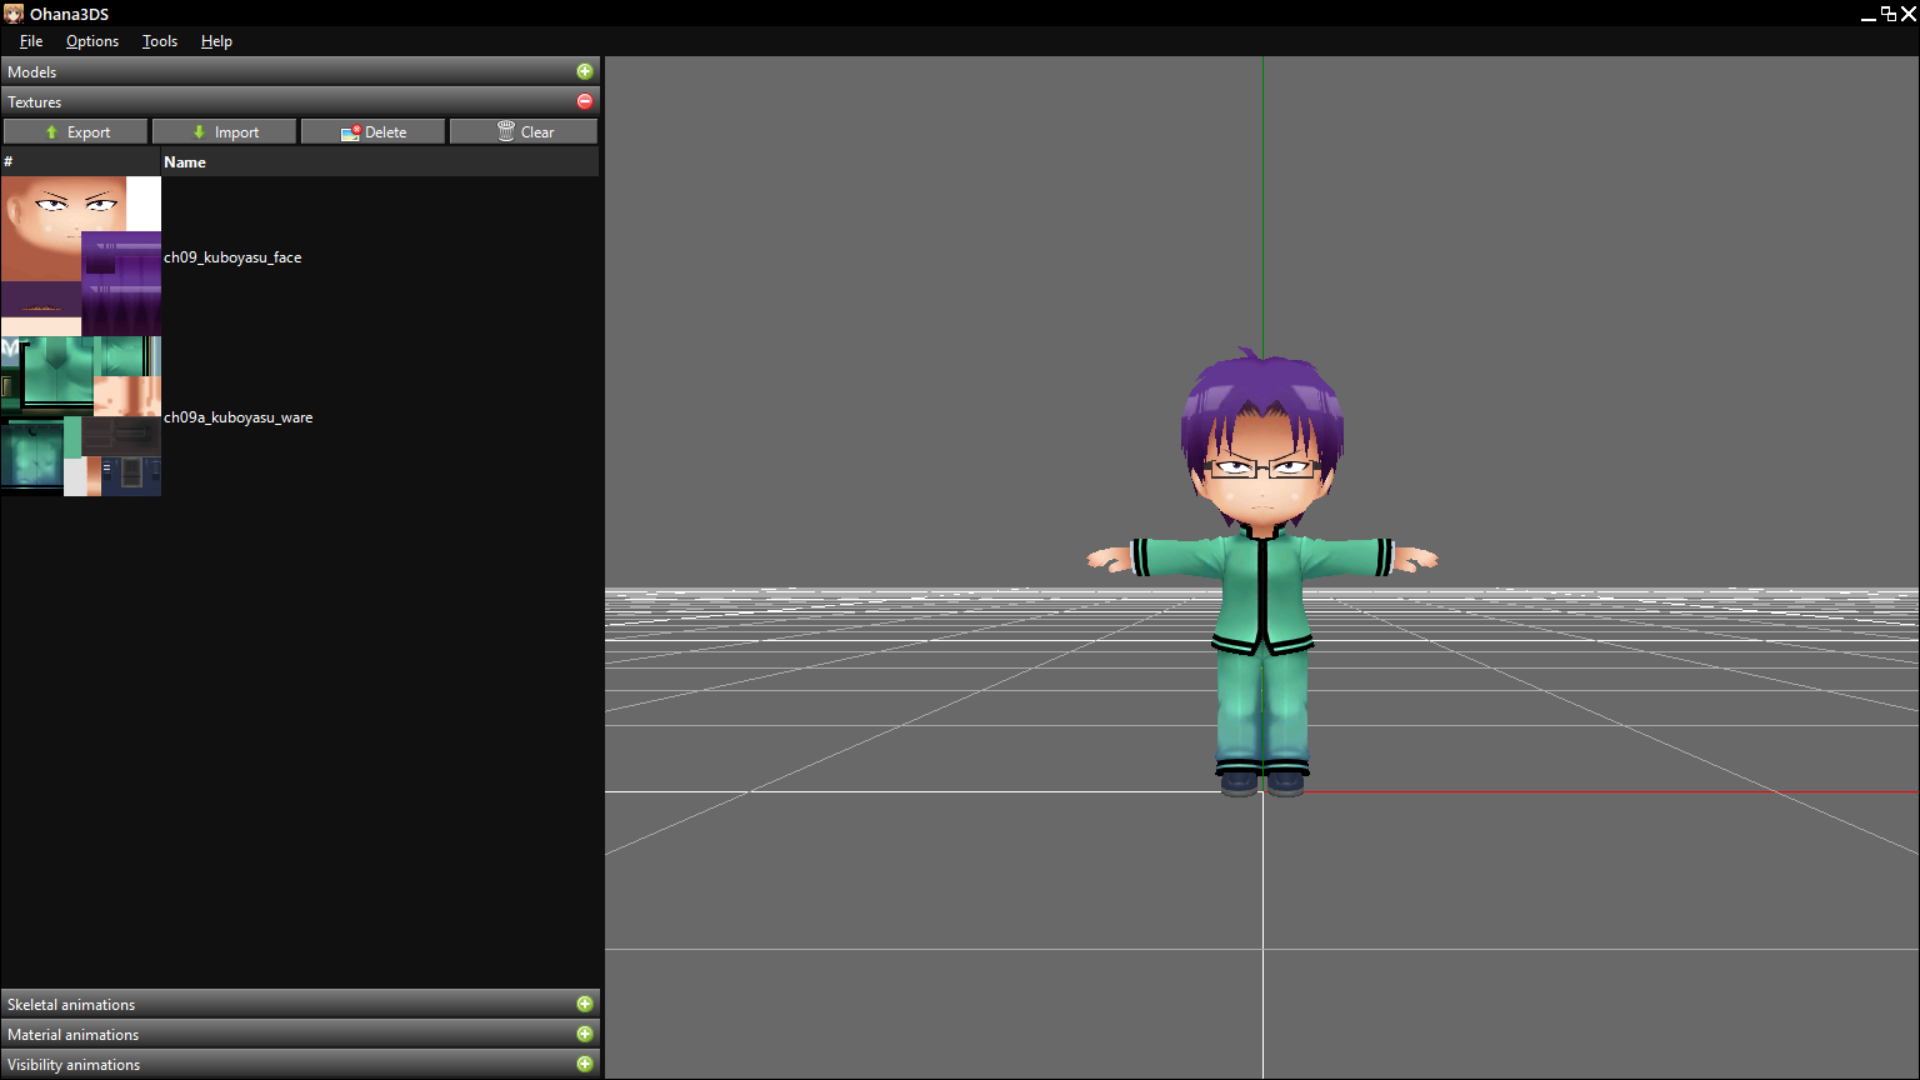This screenshot has width=1920, height=1080.
Task: Click the Material animations header label
Action: coord(73,1034)
